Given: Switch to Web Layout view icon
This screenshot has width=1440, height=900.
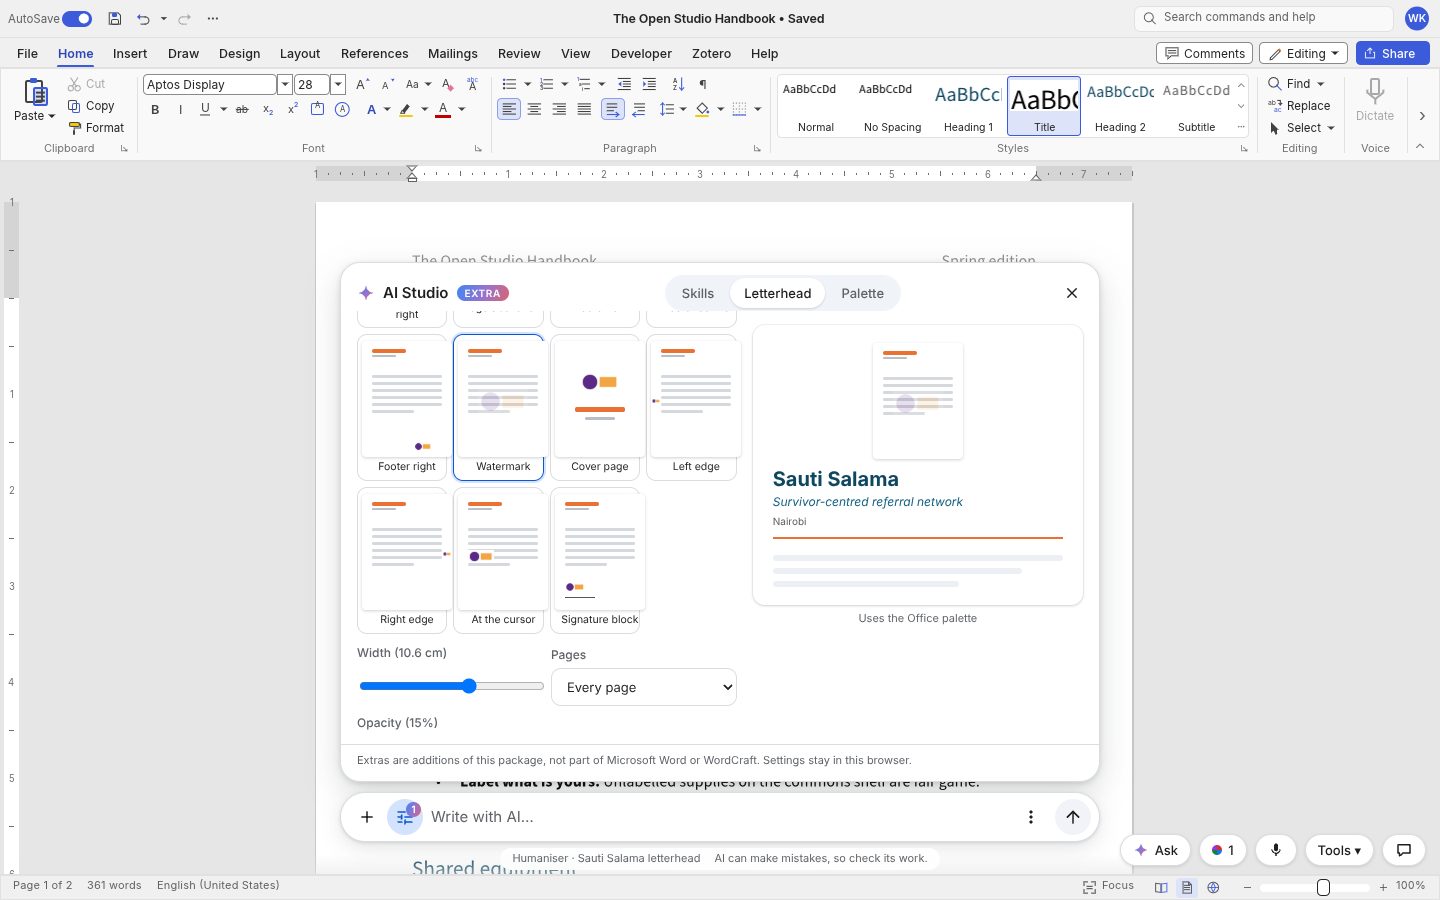Looking at the screenshot, I should click(1213, 887).
